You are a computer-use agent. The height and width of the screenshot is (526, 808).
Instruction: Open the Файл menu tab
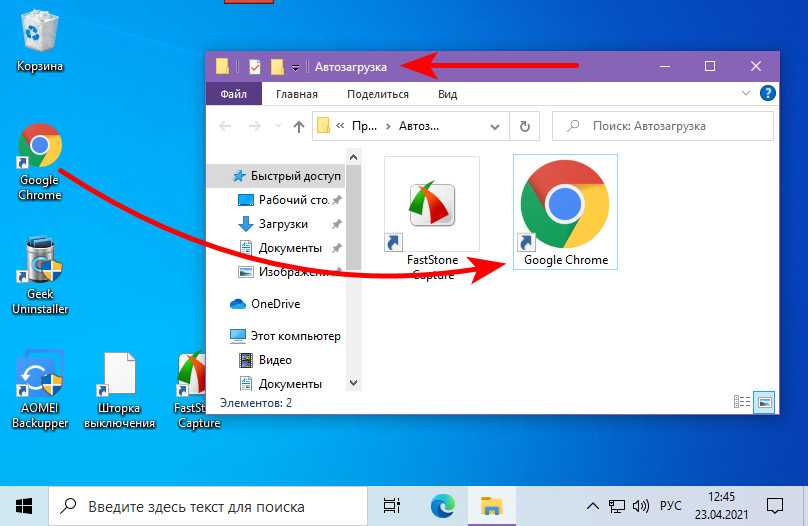[234, 94]
